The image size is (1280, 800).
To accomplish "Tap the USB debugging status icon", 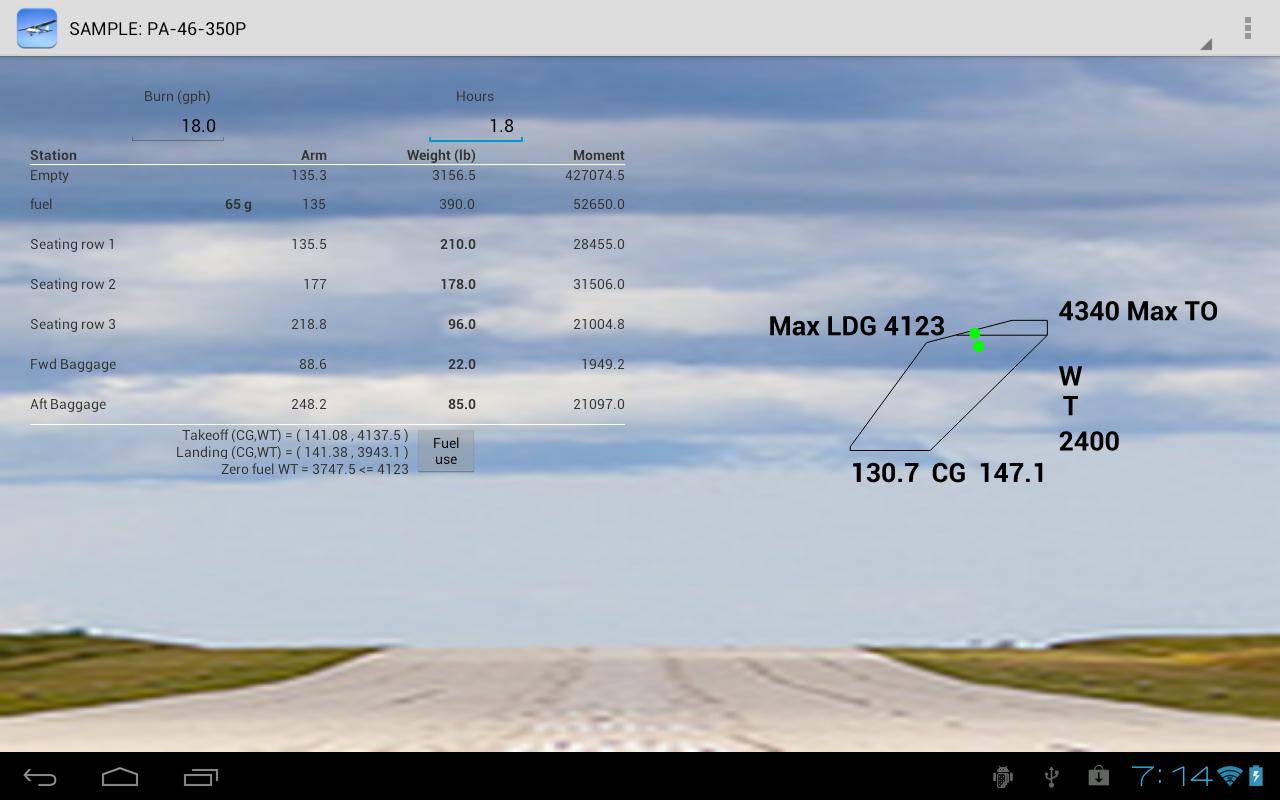I will 1002,775.
